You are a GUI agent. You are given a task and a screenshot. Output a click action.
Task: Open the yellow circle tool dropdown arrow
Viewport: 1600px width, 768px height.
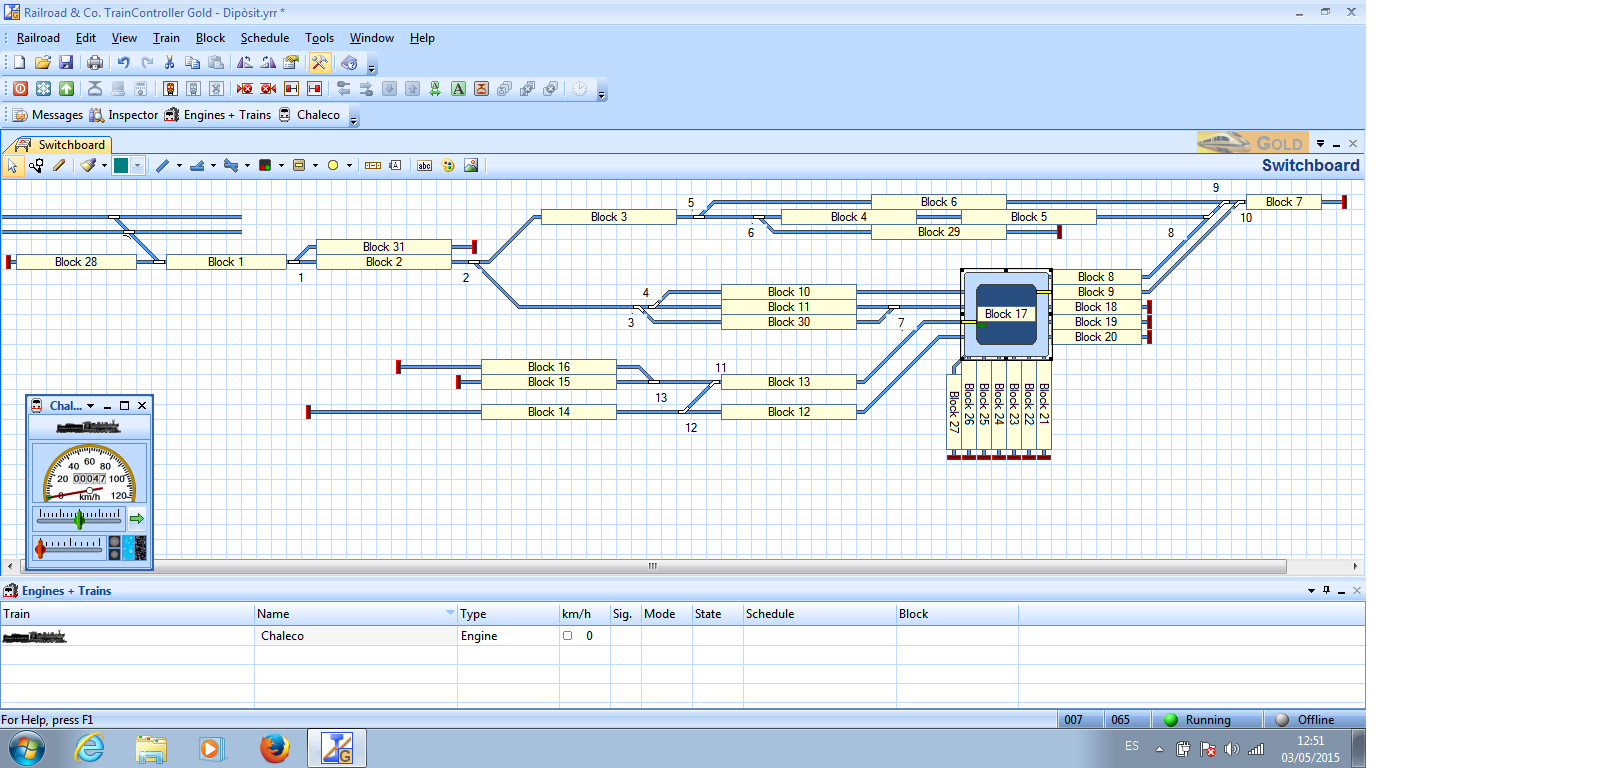[349, 166]
